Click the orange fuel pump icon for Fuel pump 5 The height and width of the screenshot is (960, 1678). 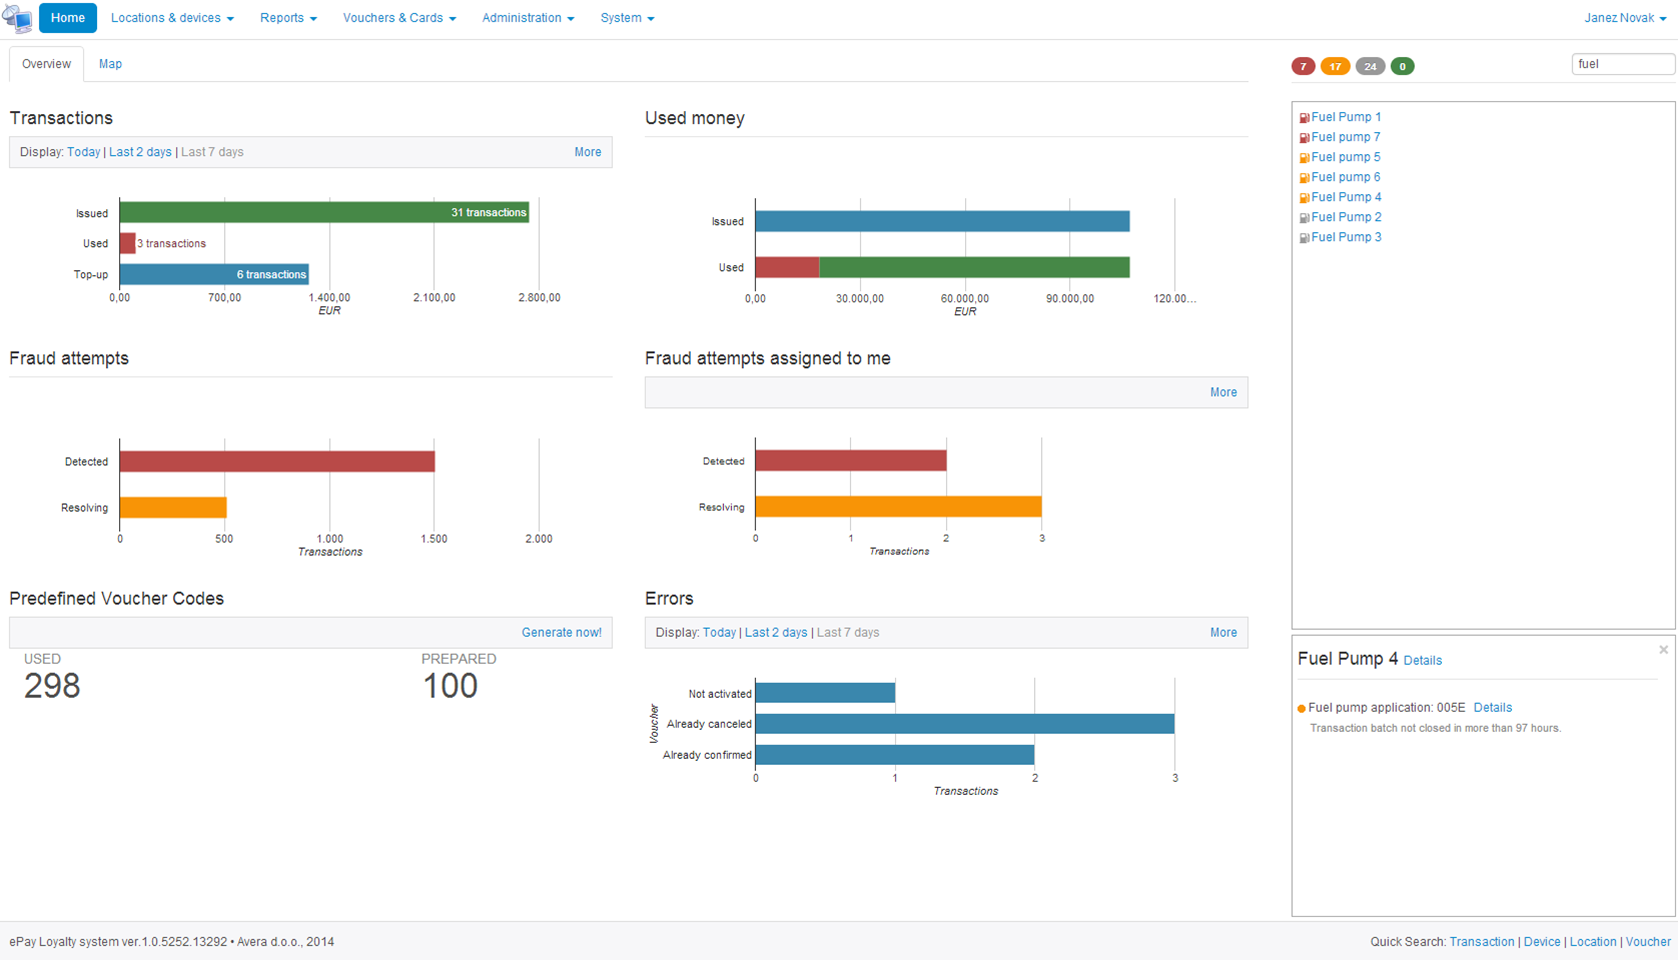pos(1304,158)
